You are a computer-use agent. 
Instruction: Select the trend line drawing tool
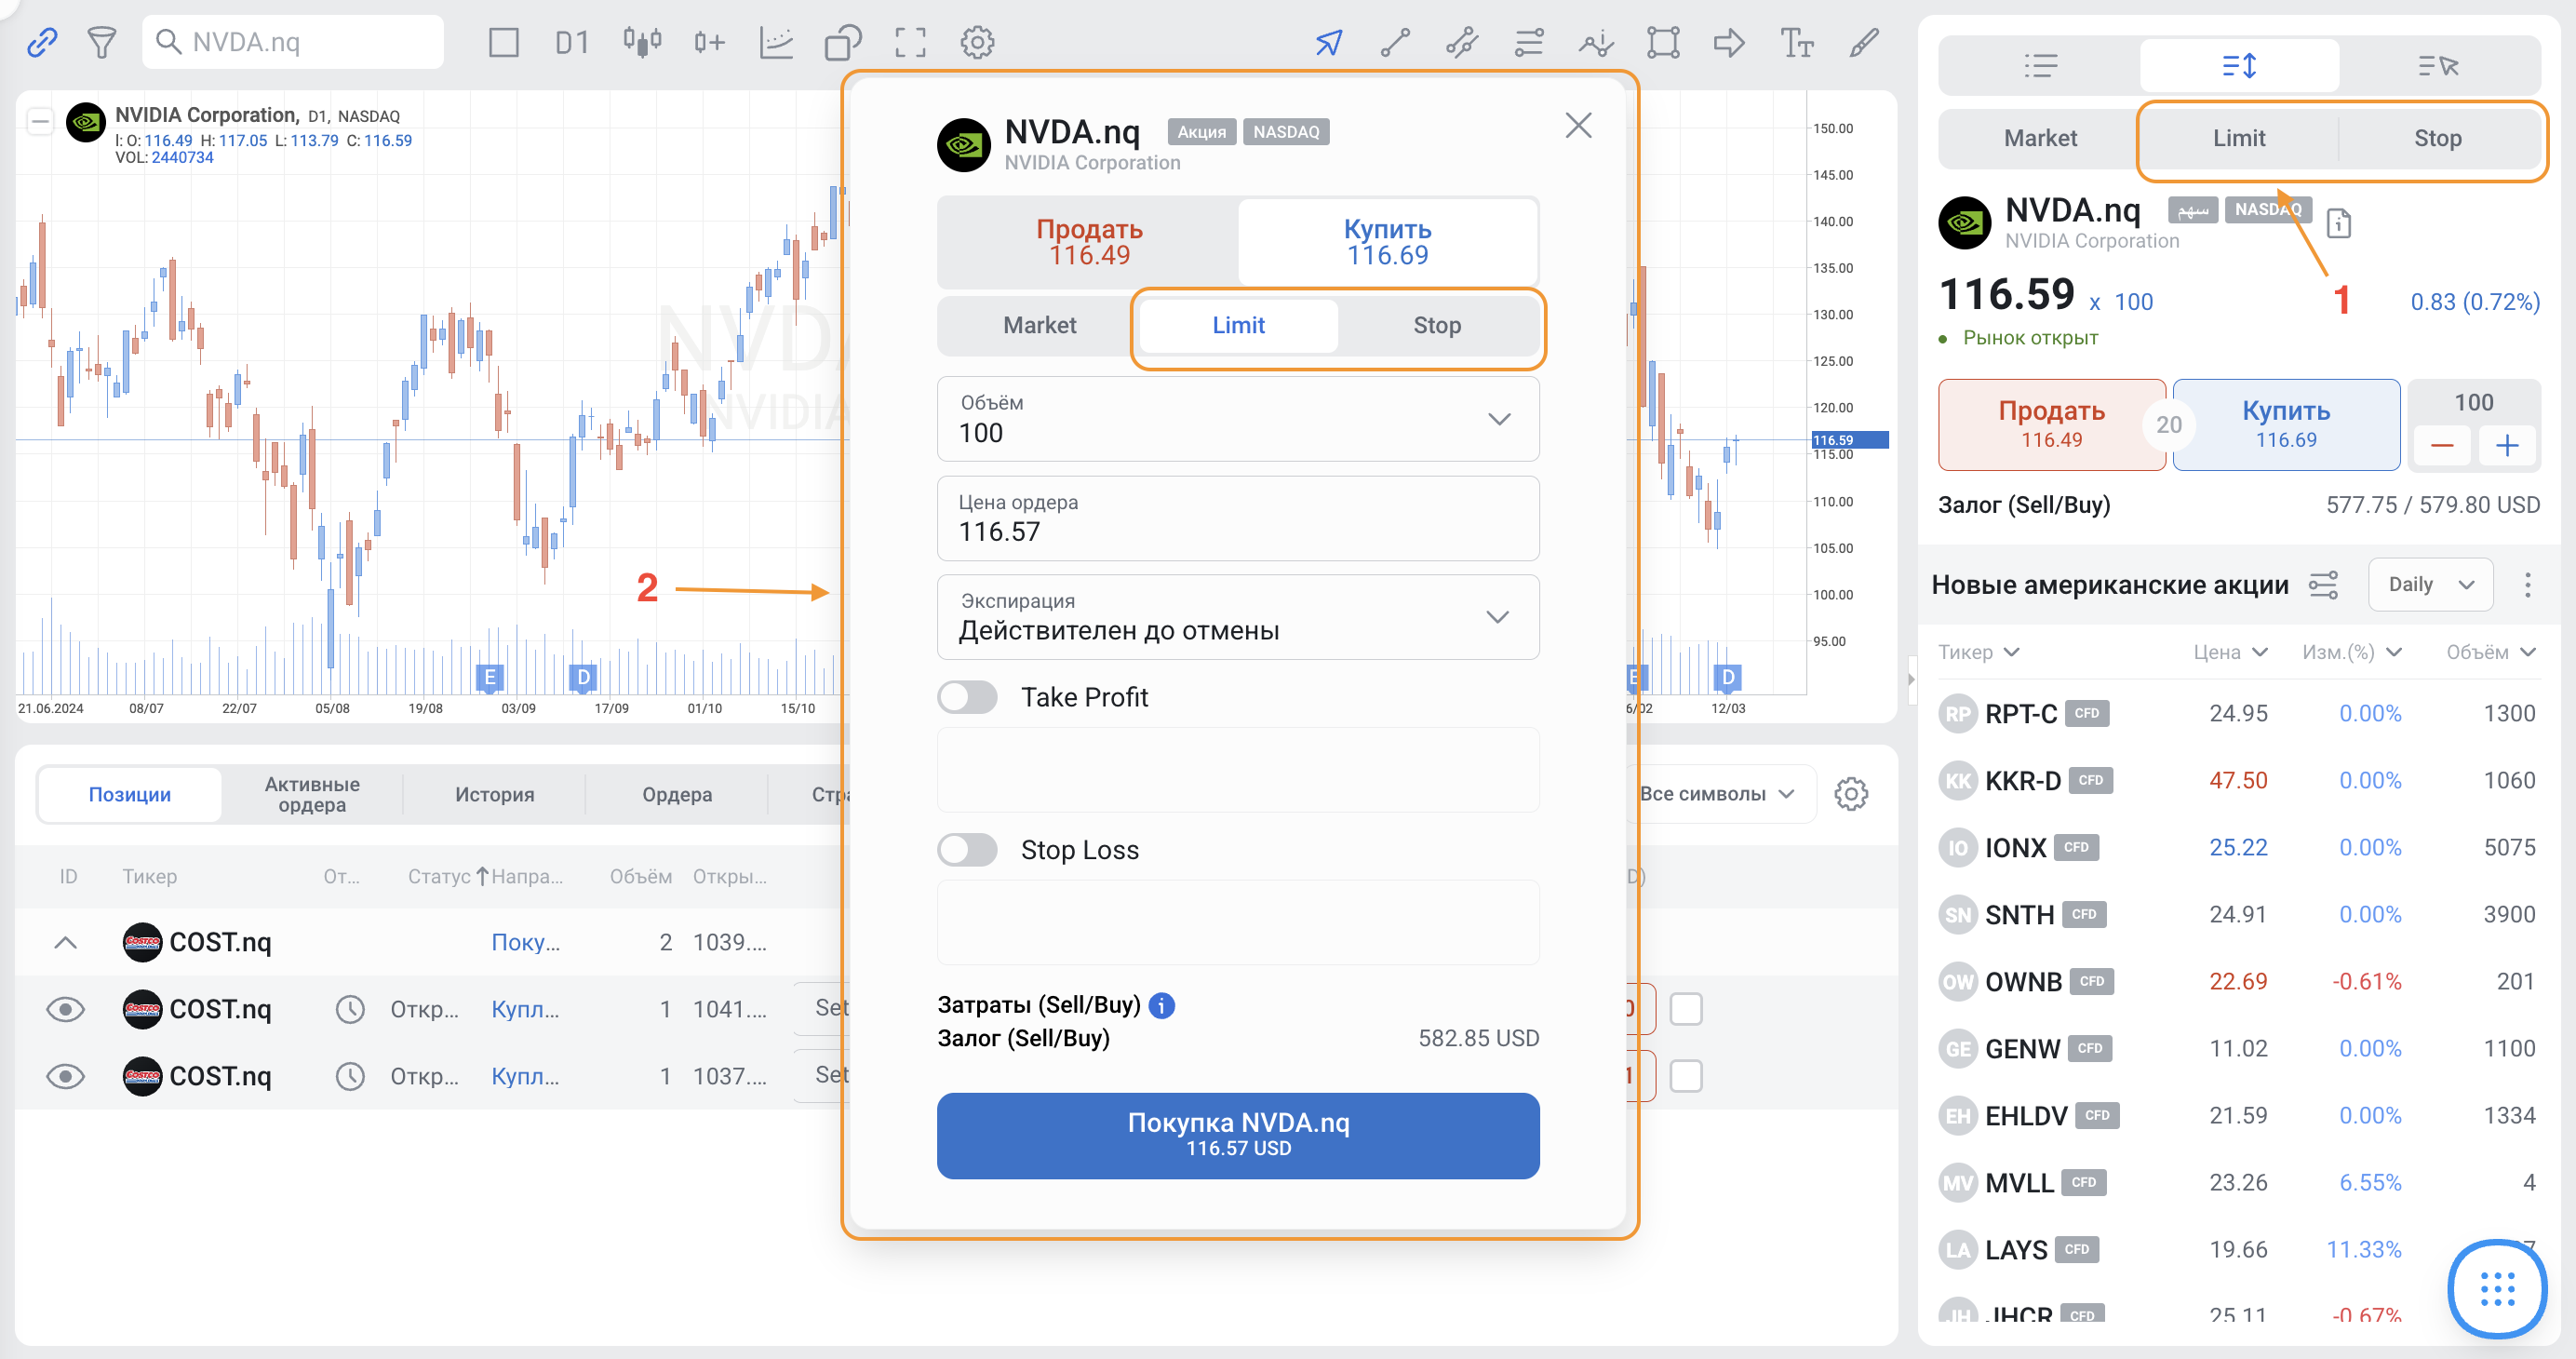click(x=1395, y=42)
